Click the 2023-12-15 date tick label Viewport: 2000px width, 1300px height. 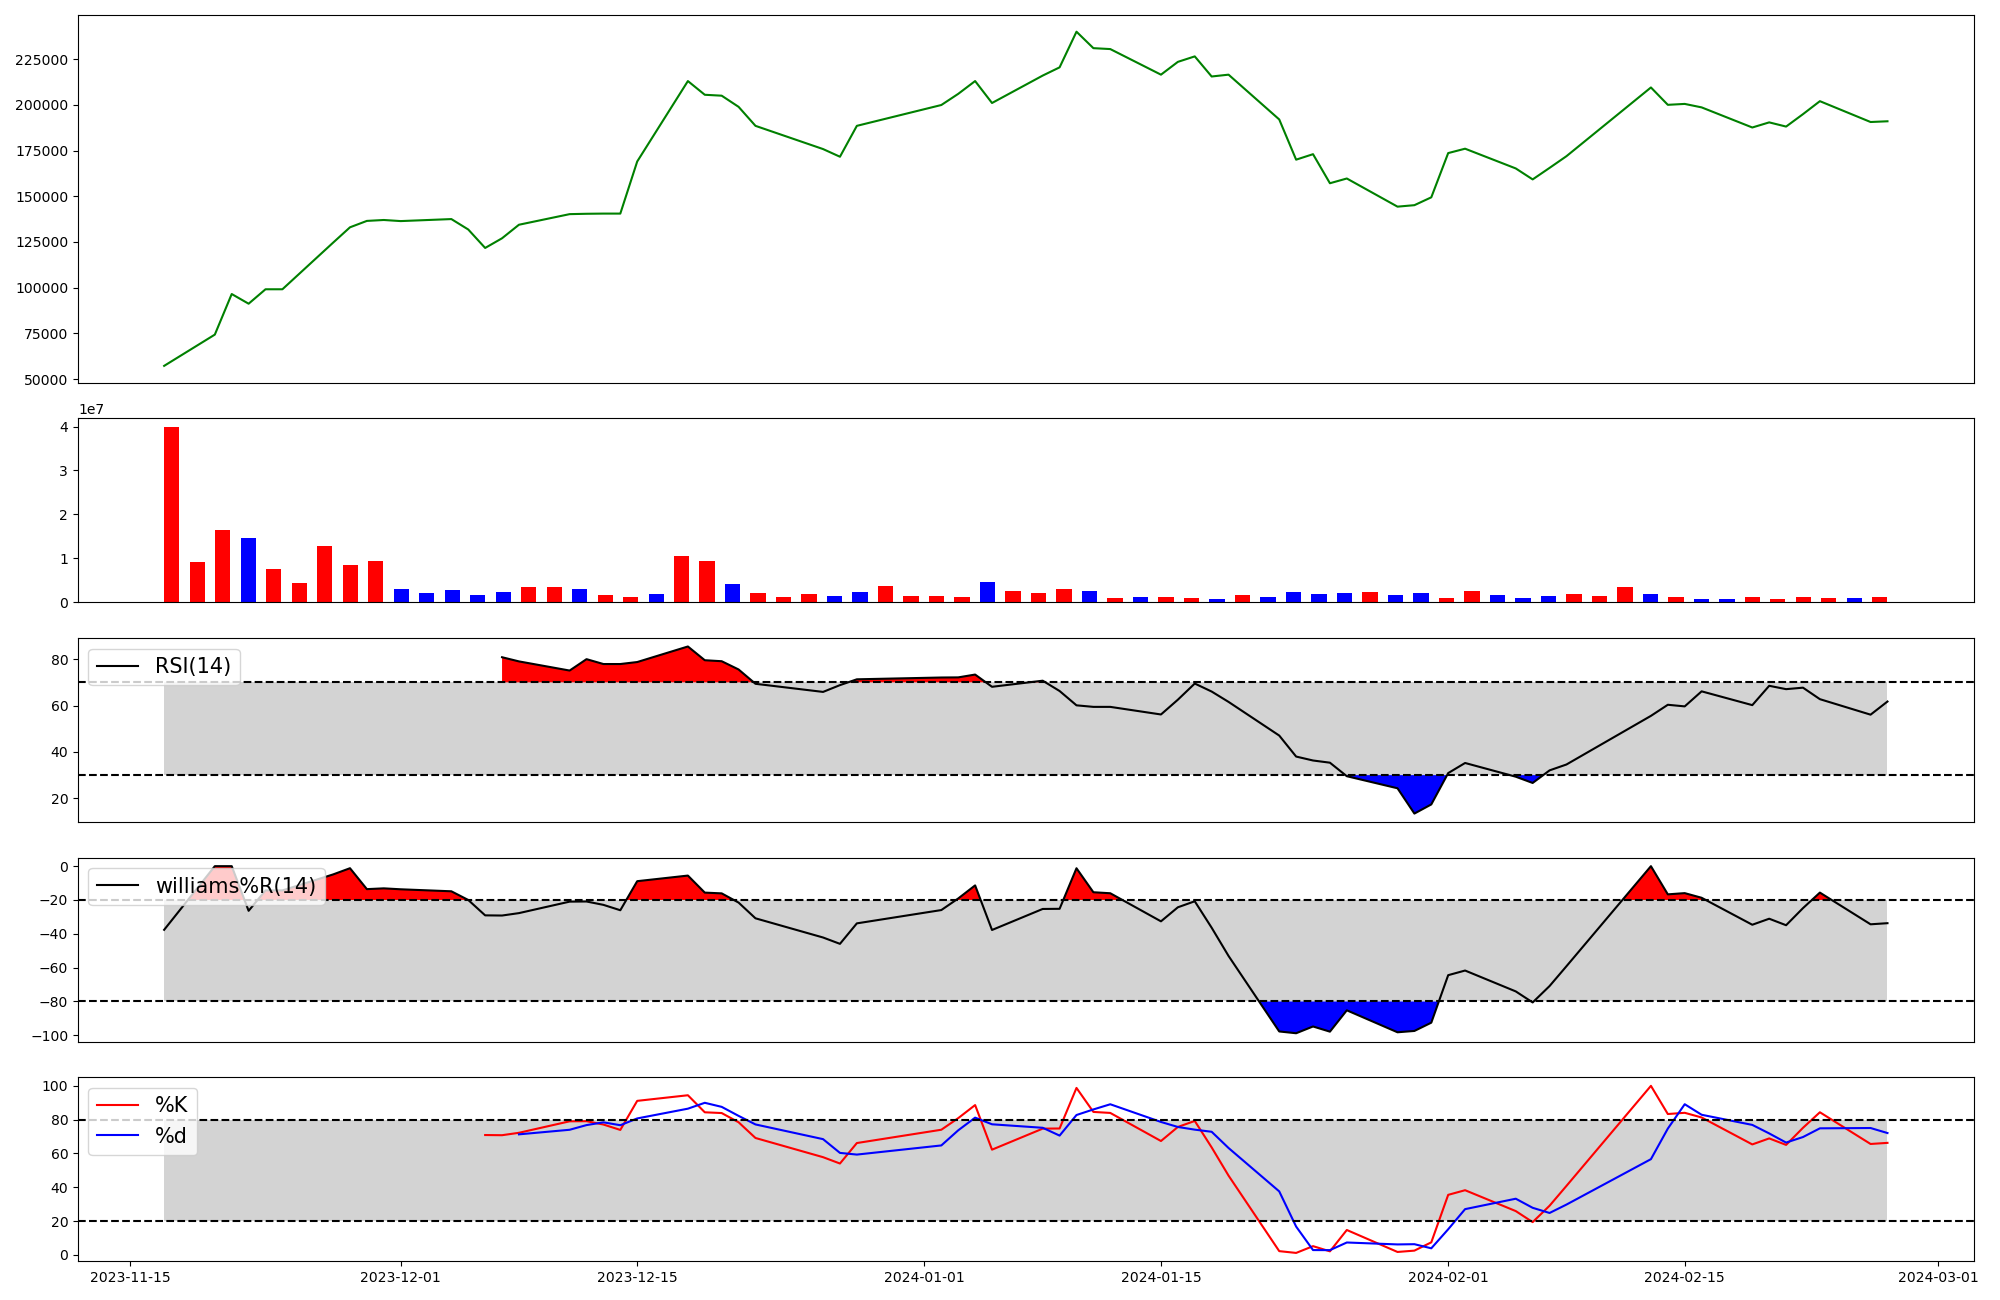tap(637, 1277)
